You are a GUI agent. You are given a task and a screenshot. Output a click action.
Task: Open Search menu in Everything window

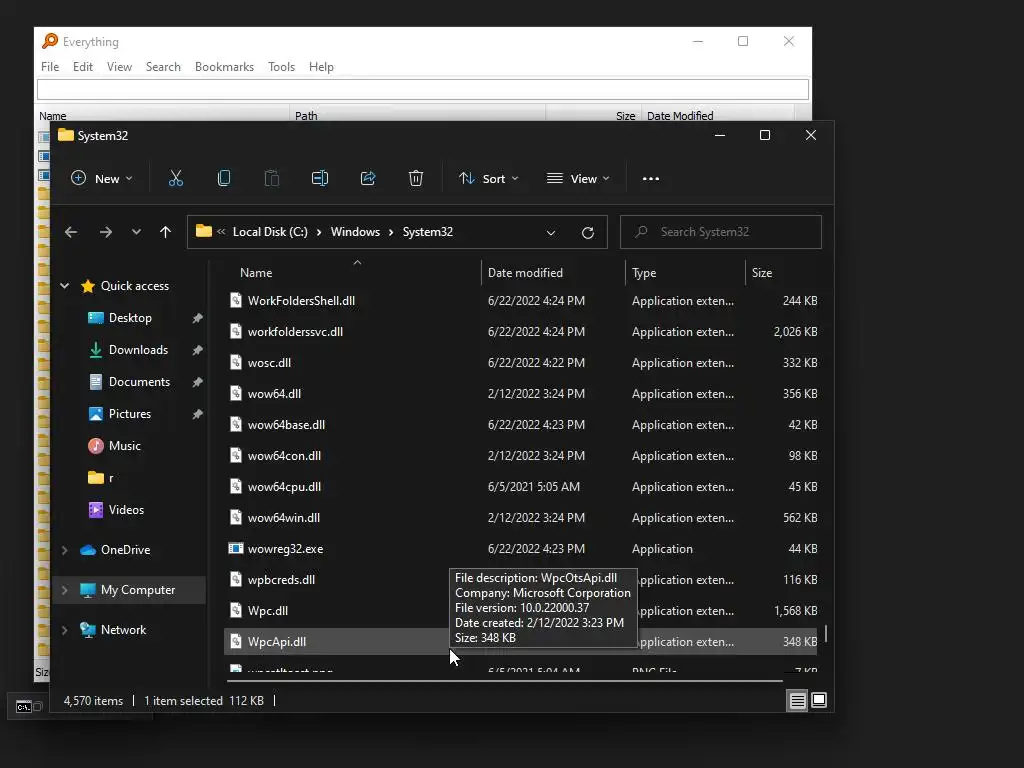[163, 67]
